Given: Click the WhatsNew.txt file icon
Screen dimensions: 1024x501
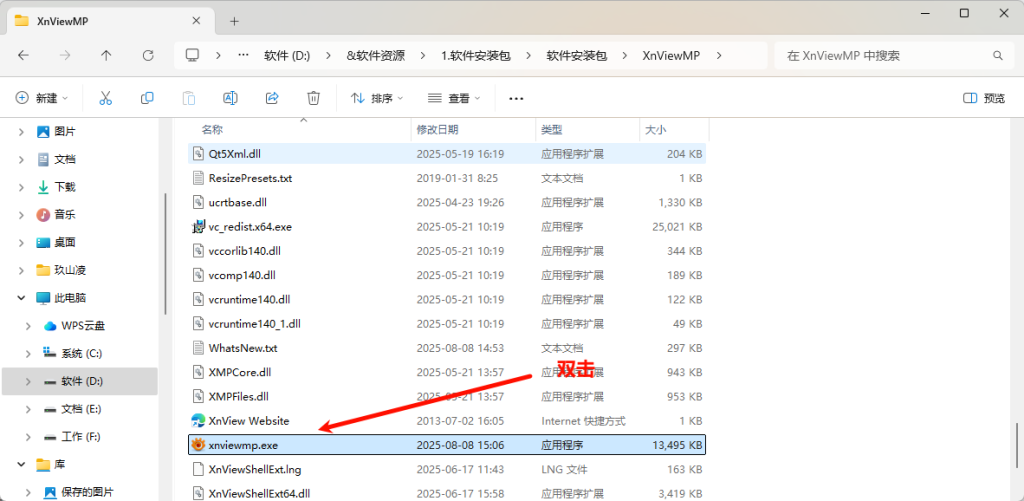Looking at the screenshot, I should click(x=199, y=348).
